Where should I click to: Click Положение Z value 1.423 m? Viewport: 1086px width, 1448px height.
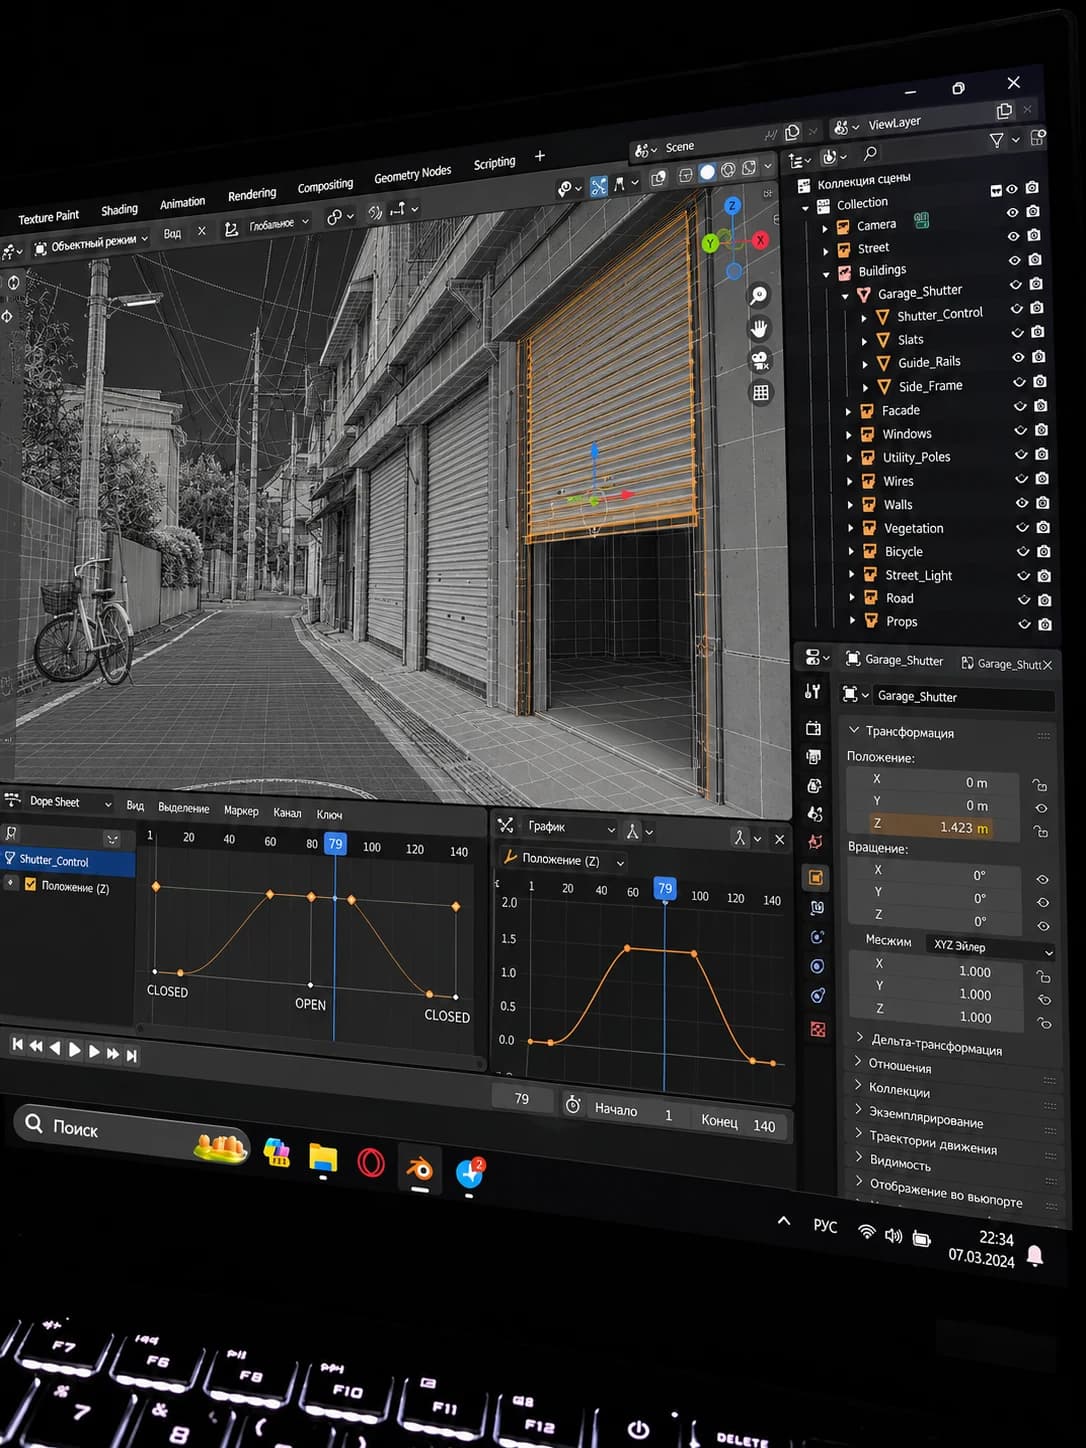[x=932, y=827]
